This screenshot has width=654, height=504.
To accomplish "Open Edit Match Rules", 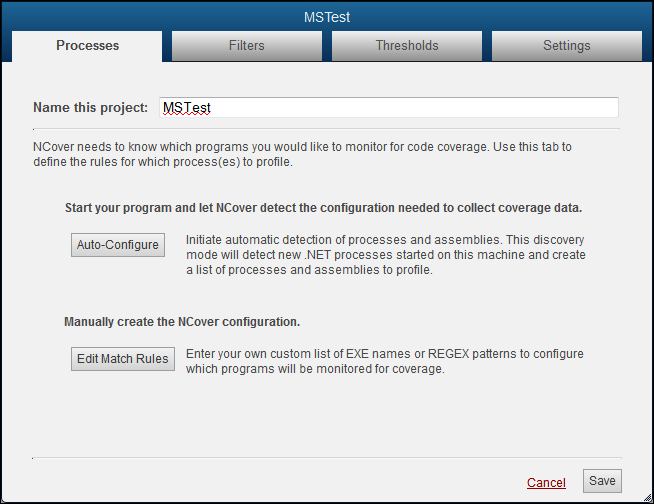I will pos(123,359).
